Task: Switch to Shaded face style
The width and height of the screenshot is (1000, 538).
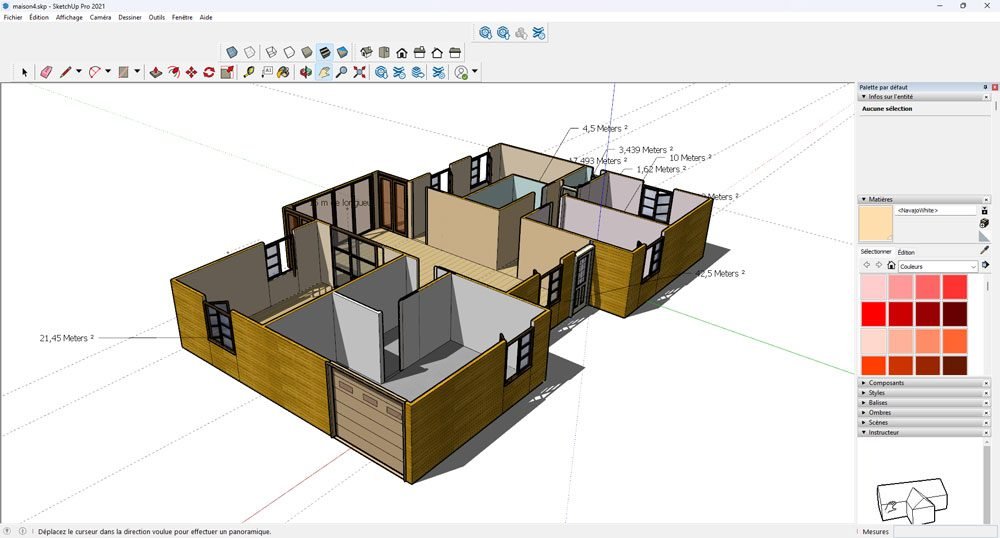Action: pos(307,52)
